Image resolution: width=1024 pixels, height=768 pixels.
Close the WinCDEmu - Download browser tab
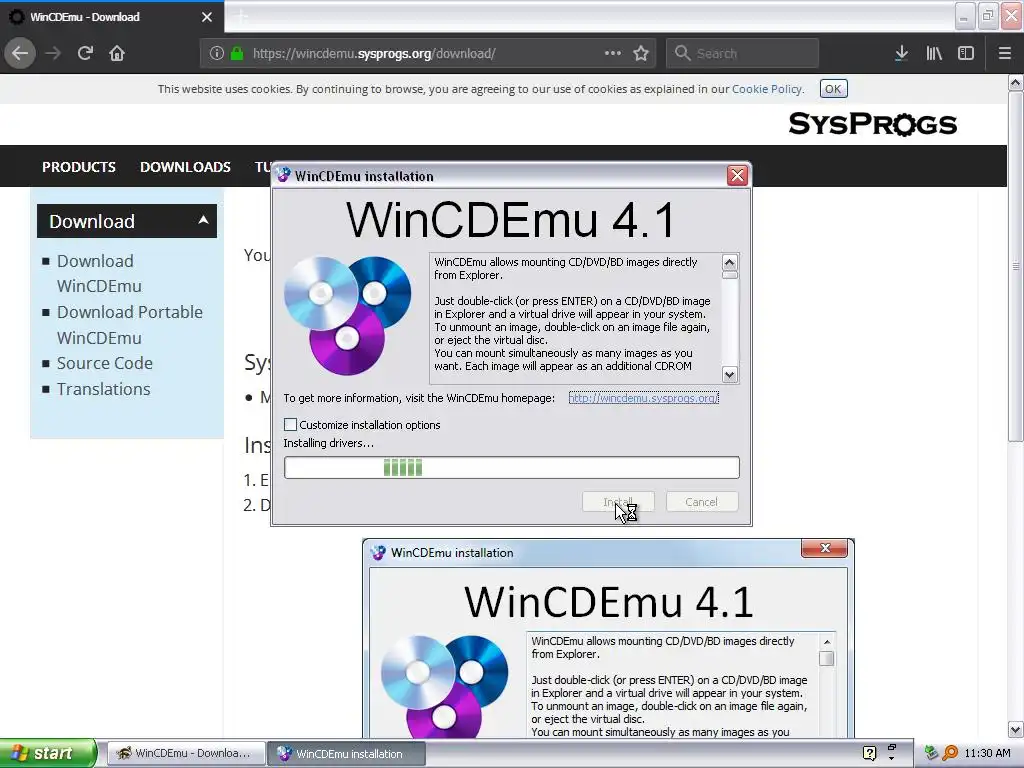(x=207, y=17)
